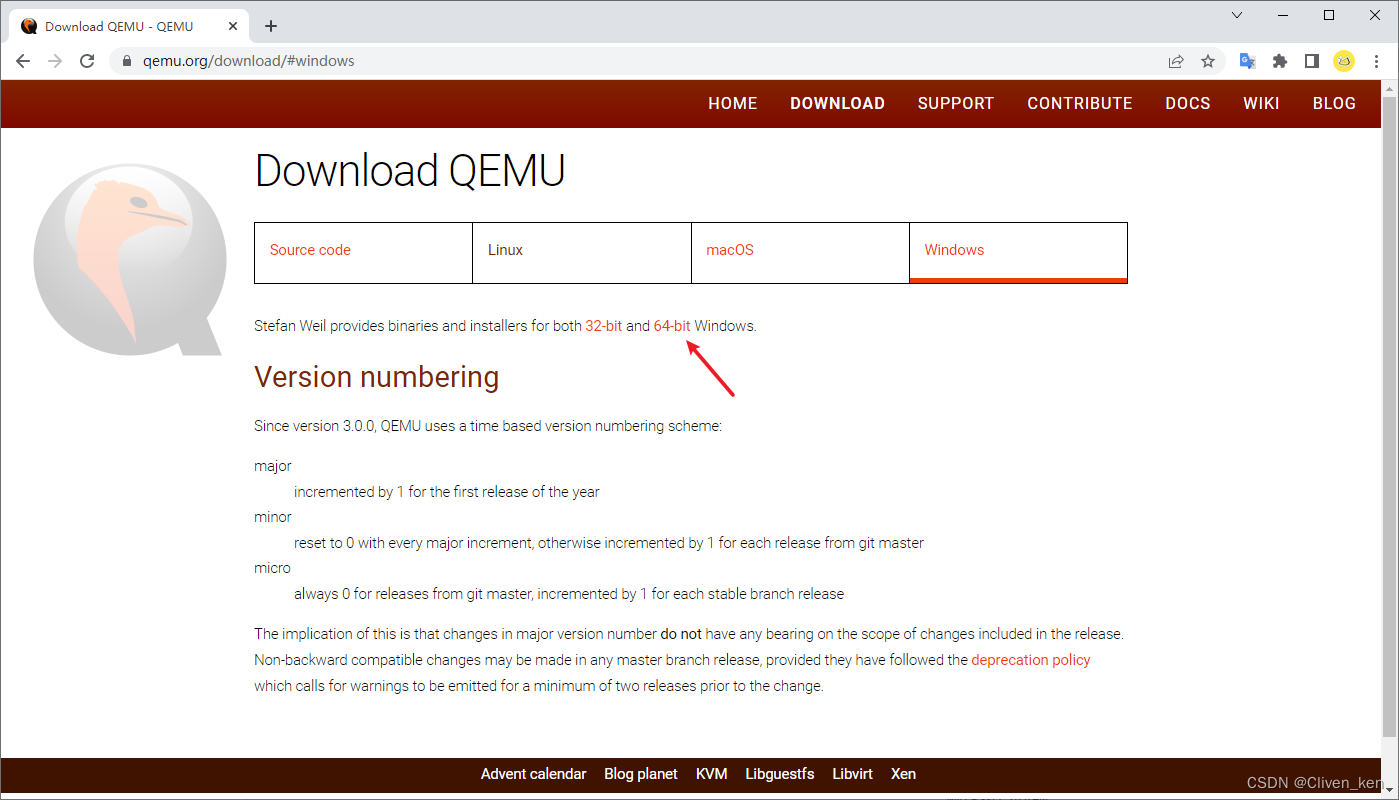Click the scrollbar up arrow
Screen dimensions: 1399x800
[1390, 88]
